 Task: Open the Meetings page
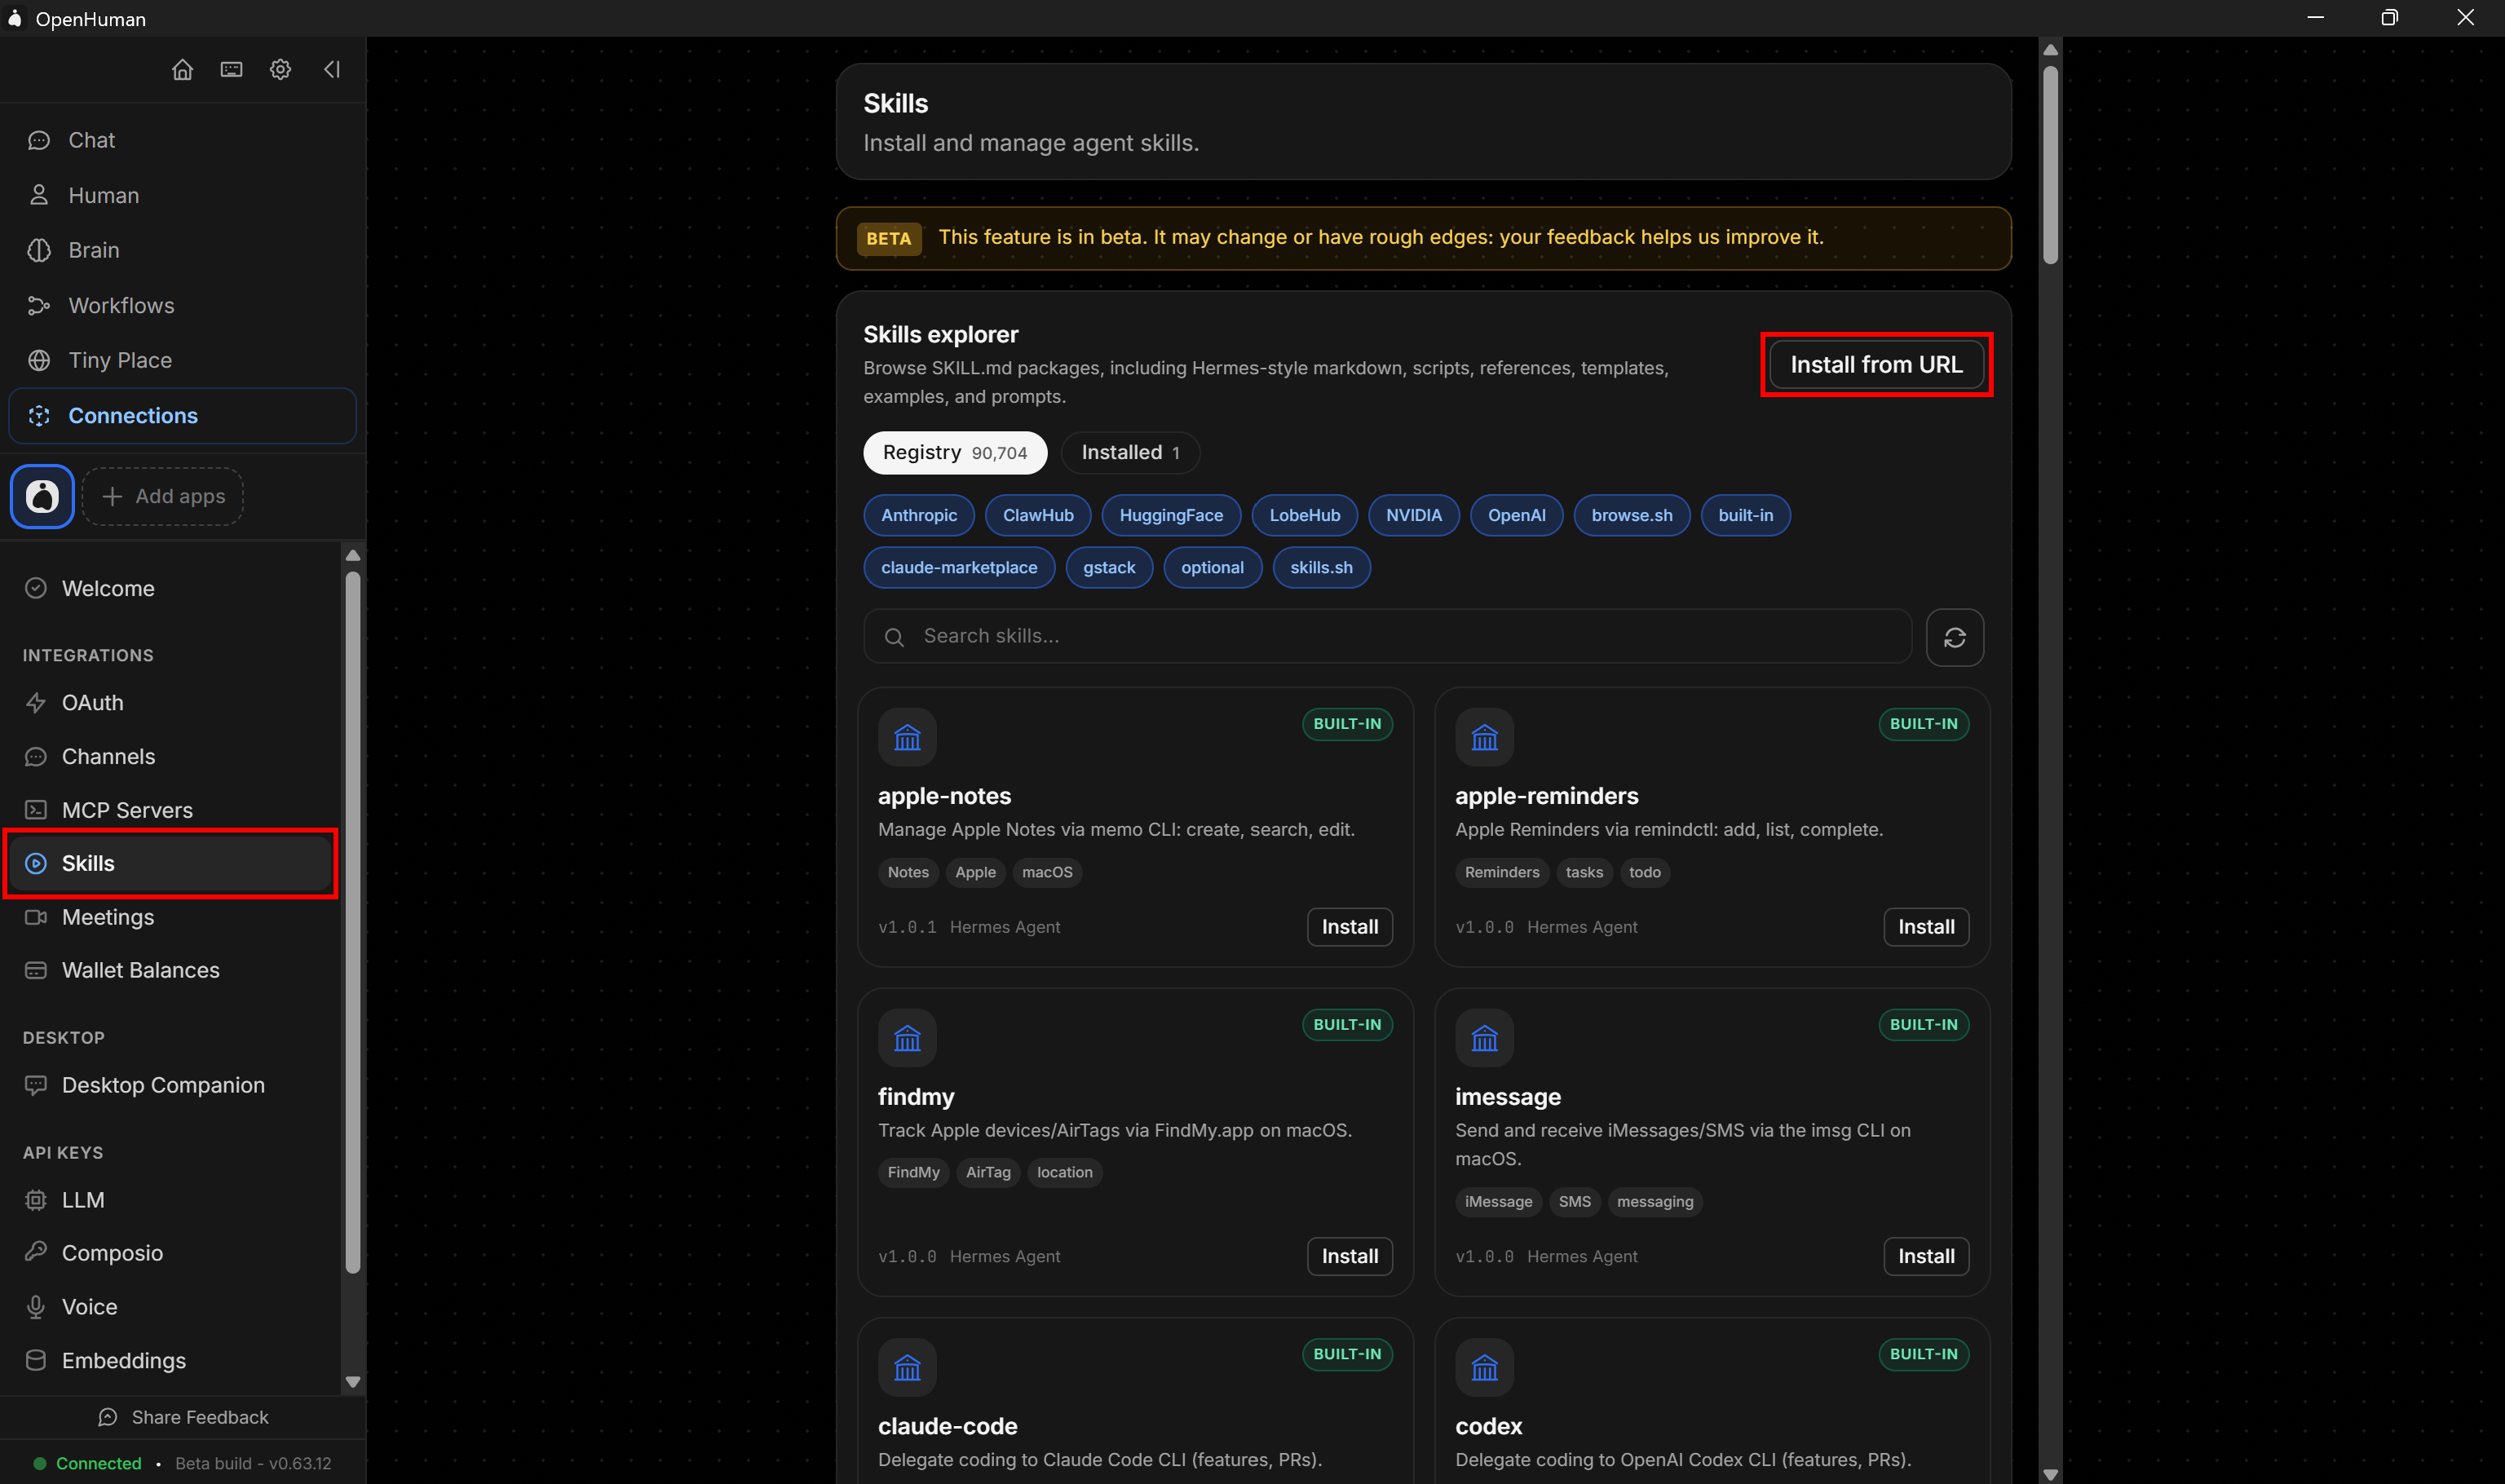point(171,917)
